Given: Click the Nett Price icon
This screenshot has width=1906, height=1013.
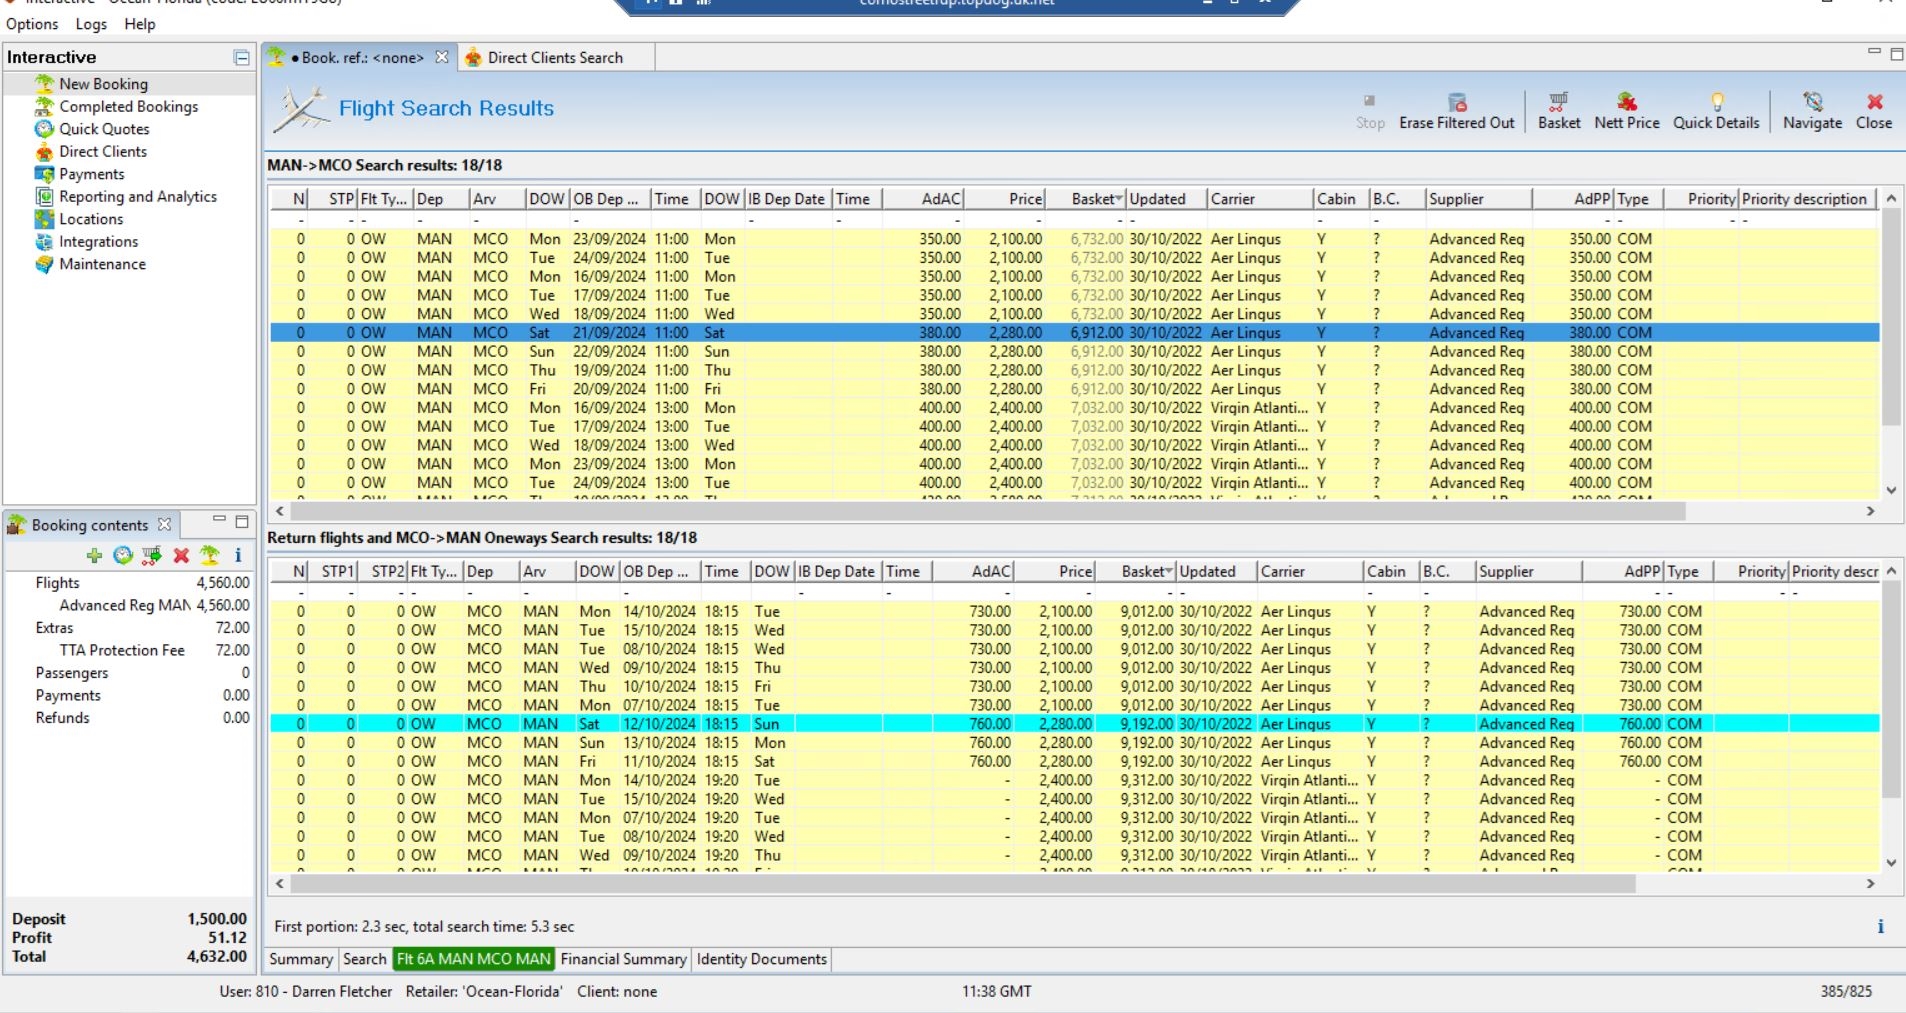Looking at the screenshot, I should [x=1626, y=103].
